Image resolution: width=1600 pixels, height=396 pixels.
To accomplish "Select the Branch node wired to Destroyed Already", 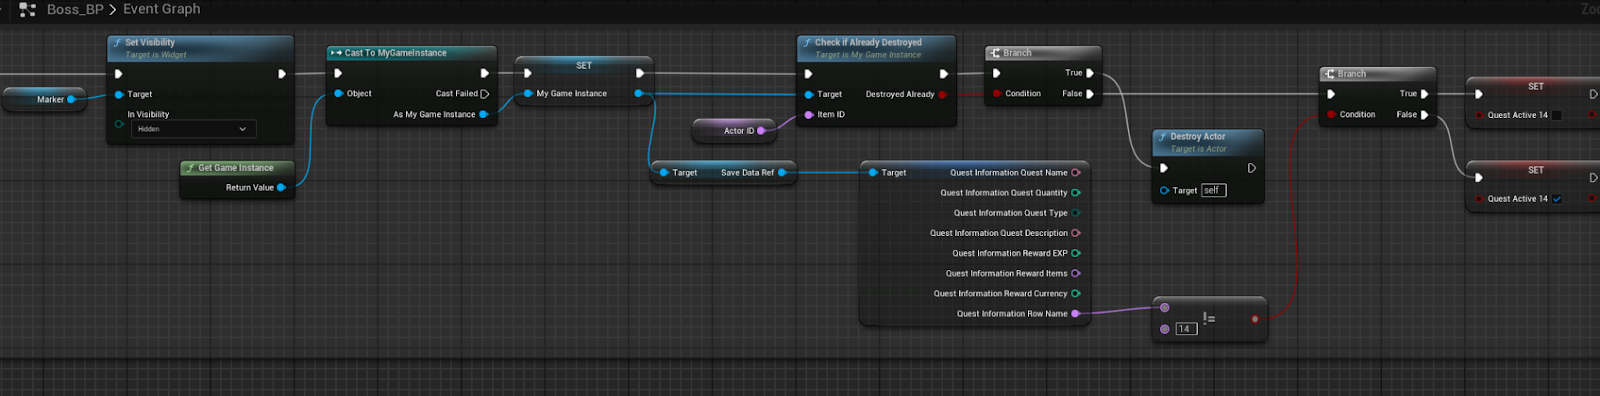I will tap(1043, 53).
